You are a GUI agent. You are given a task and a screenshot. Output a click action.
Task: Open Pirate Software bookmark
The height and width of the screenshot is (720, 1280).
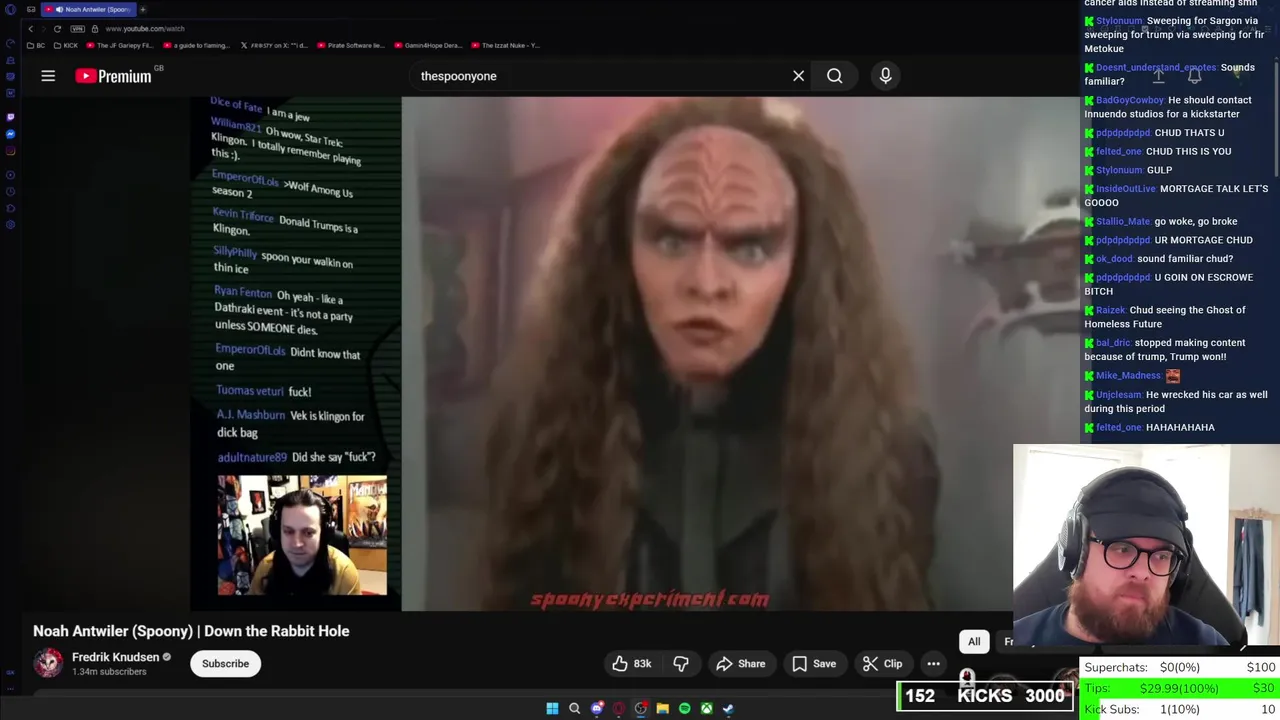(x=350, y=45)
